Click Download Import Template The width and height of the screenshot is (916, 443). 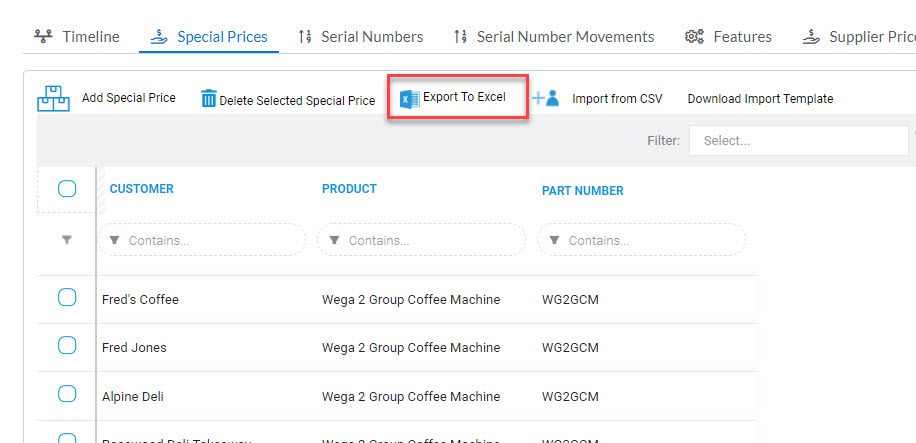click(x=760, y=99)
